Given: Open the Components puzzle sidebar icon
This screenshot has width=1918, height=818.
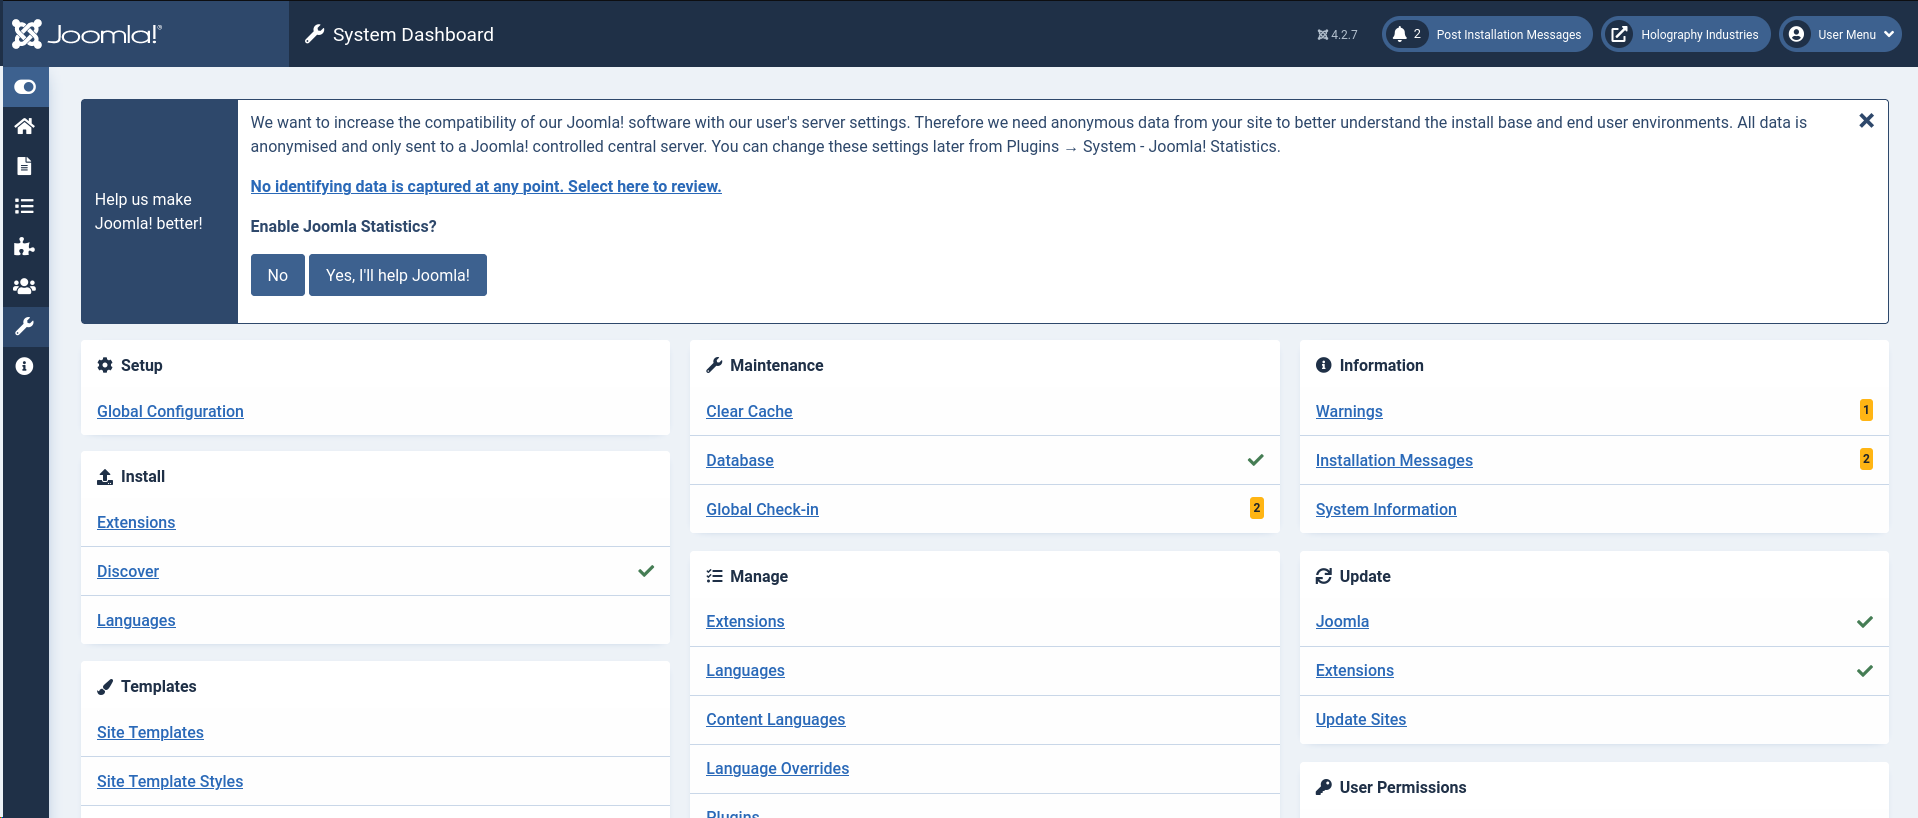Looking at the screenshot, I should point(25,246).
